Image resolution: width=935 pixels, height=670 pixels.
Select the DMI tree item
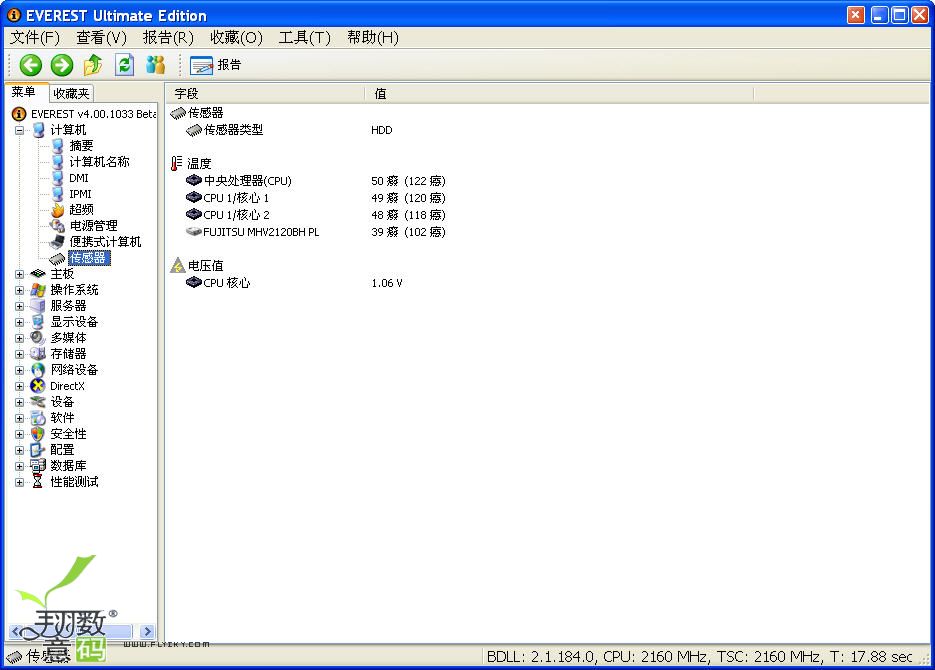79,178
